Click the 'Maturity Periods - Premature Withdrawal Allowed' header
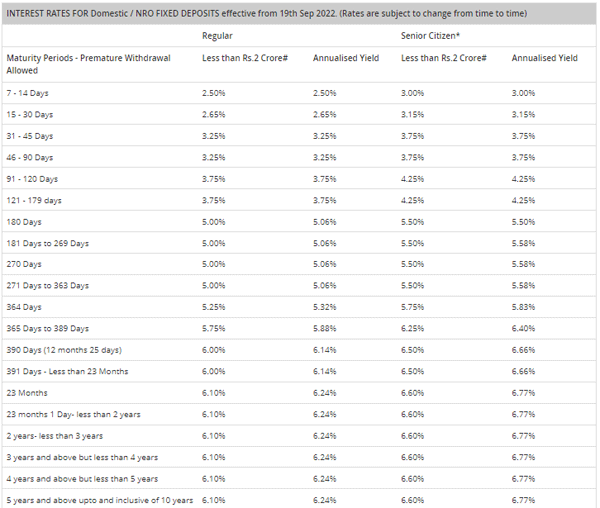Viewport: 600px width, 508px height. click(88, 64)
